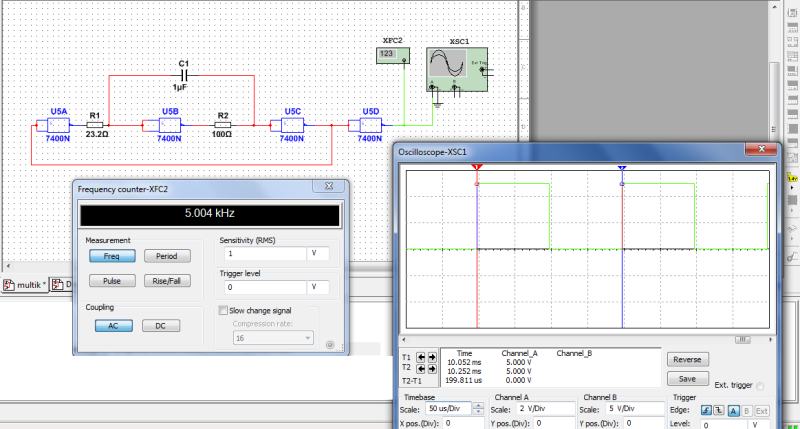Enable the Slow change signal checkbox

[x=223, y=310]
